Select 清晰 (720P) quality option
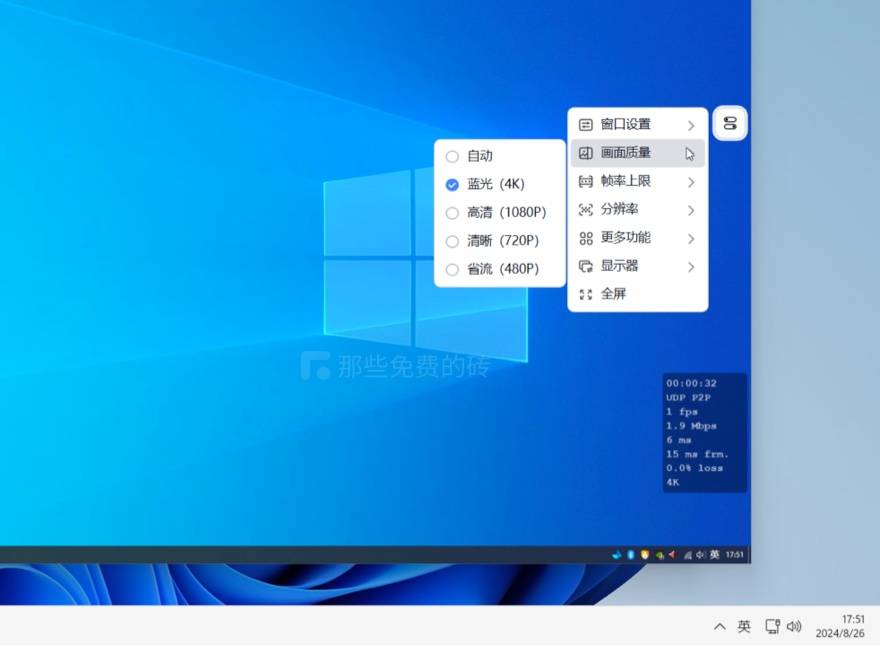The image size is (880, 646). click(x=499, y=241)
